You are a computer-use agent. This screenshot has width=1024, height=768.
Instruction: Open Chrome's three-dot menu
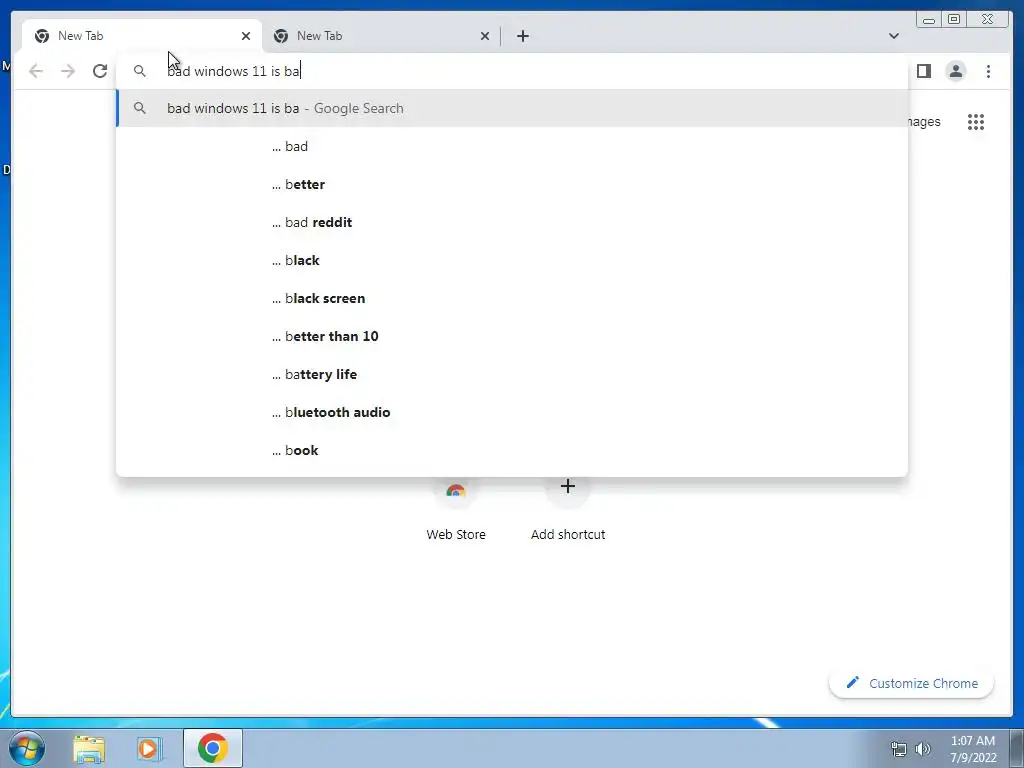click(988, 71)
